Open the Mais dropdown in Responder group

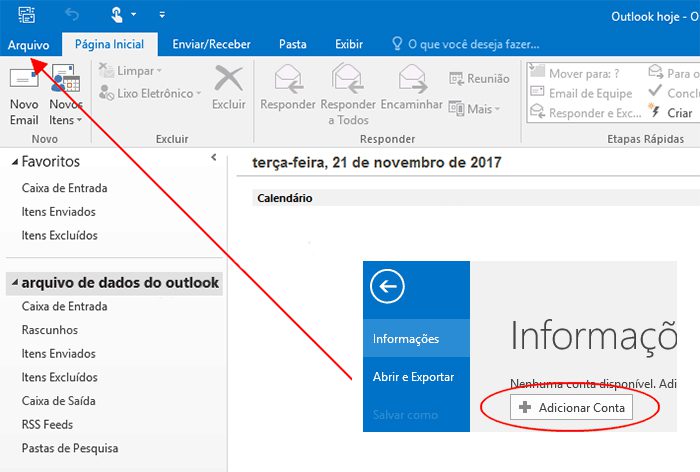point(475,109)
